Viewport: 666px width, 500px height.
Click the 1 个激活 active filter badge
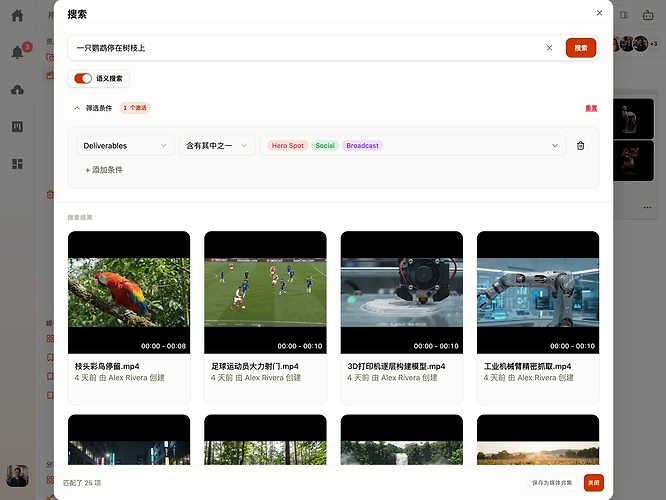tap(135, 108)
